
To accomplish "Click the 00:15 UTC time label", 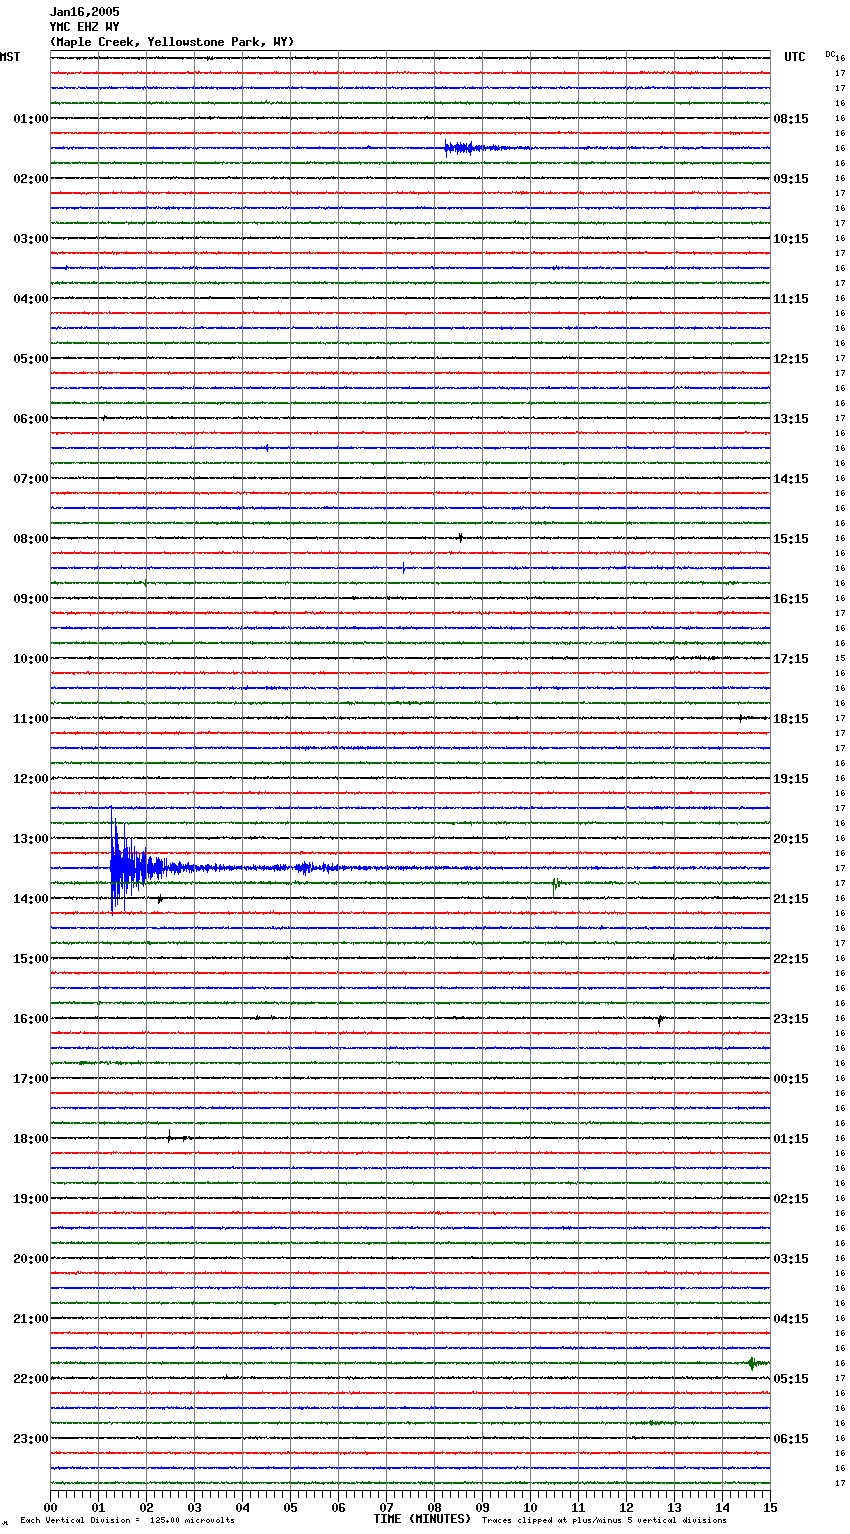I will point(791,1079).
